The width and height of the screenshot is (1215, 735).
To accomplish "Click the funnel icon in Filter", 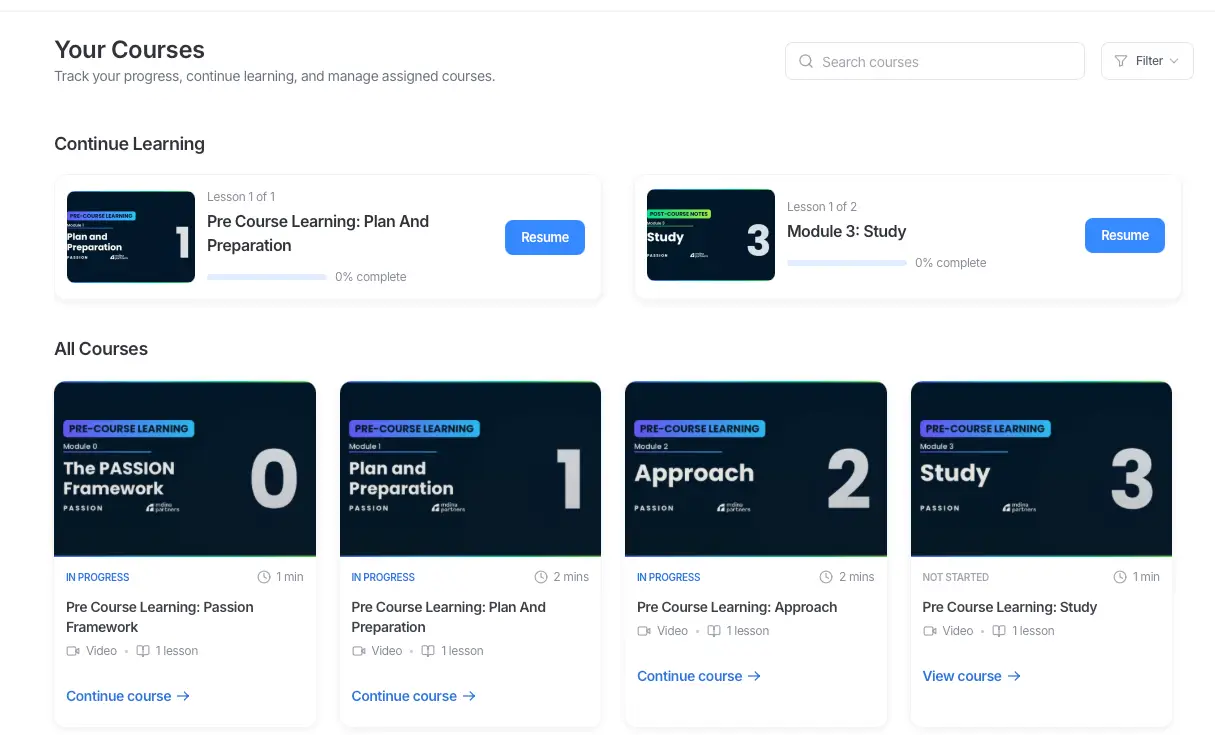I will point(1121,61).
